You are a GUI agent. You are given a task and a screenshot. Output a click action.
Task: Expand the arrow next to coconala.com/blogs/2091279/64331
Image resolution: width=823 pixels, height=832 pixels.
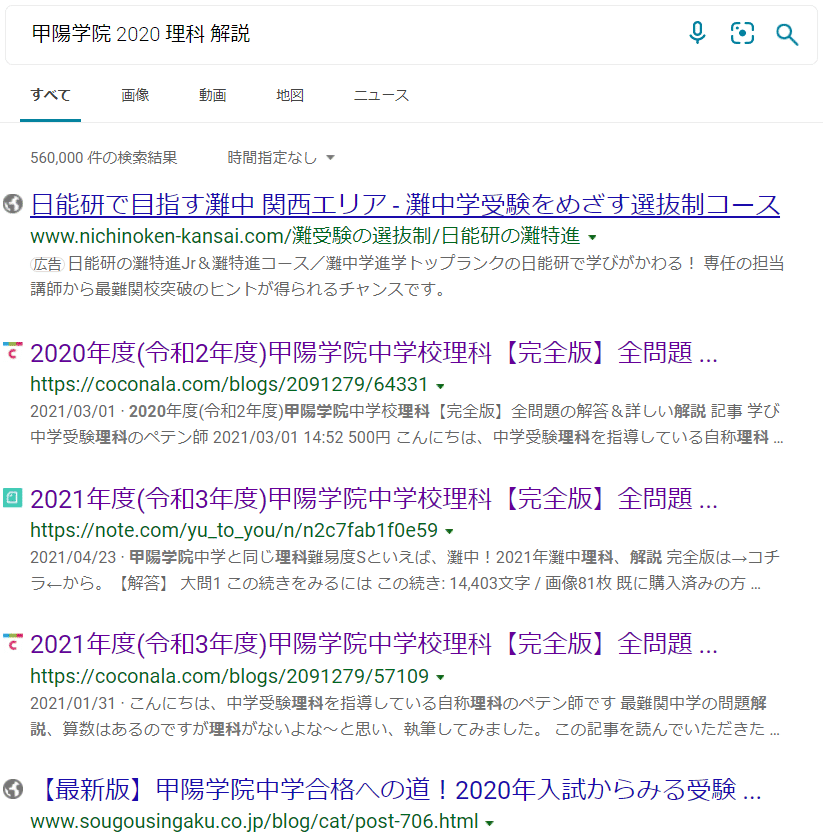pos(440,386)
